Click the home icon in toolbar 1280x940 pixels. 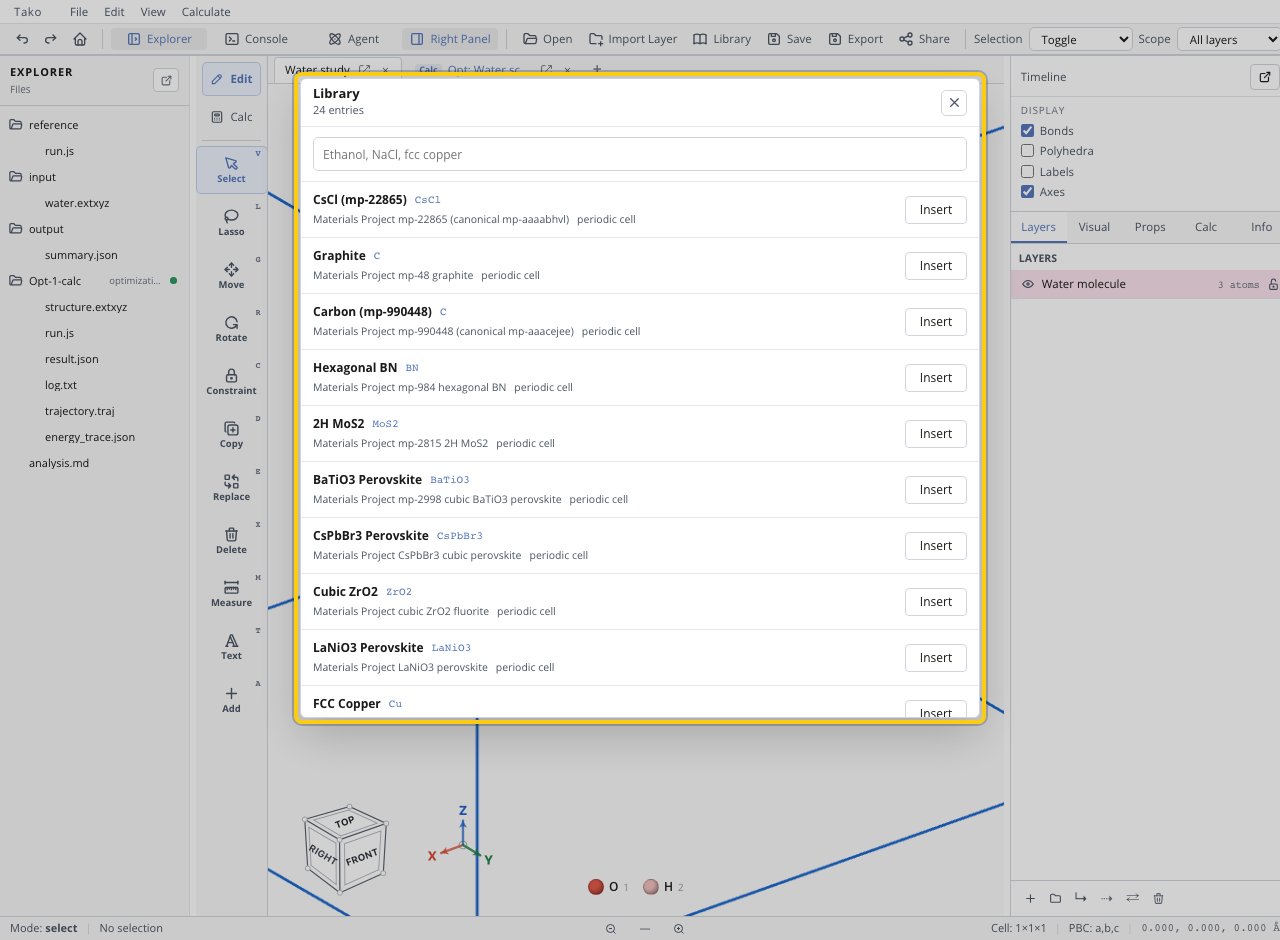click(x=80, y=39)
